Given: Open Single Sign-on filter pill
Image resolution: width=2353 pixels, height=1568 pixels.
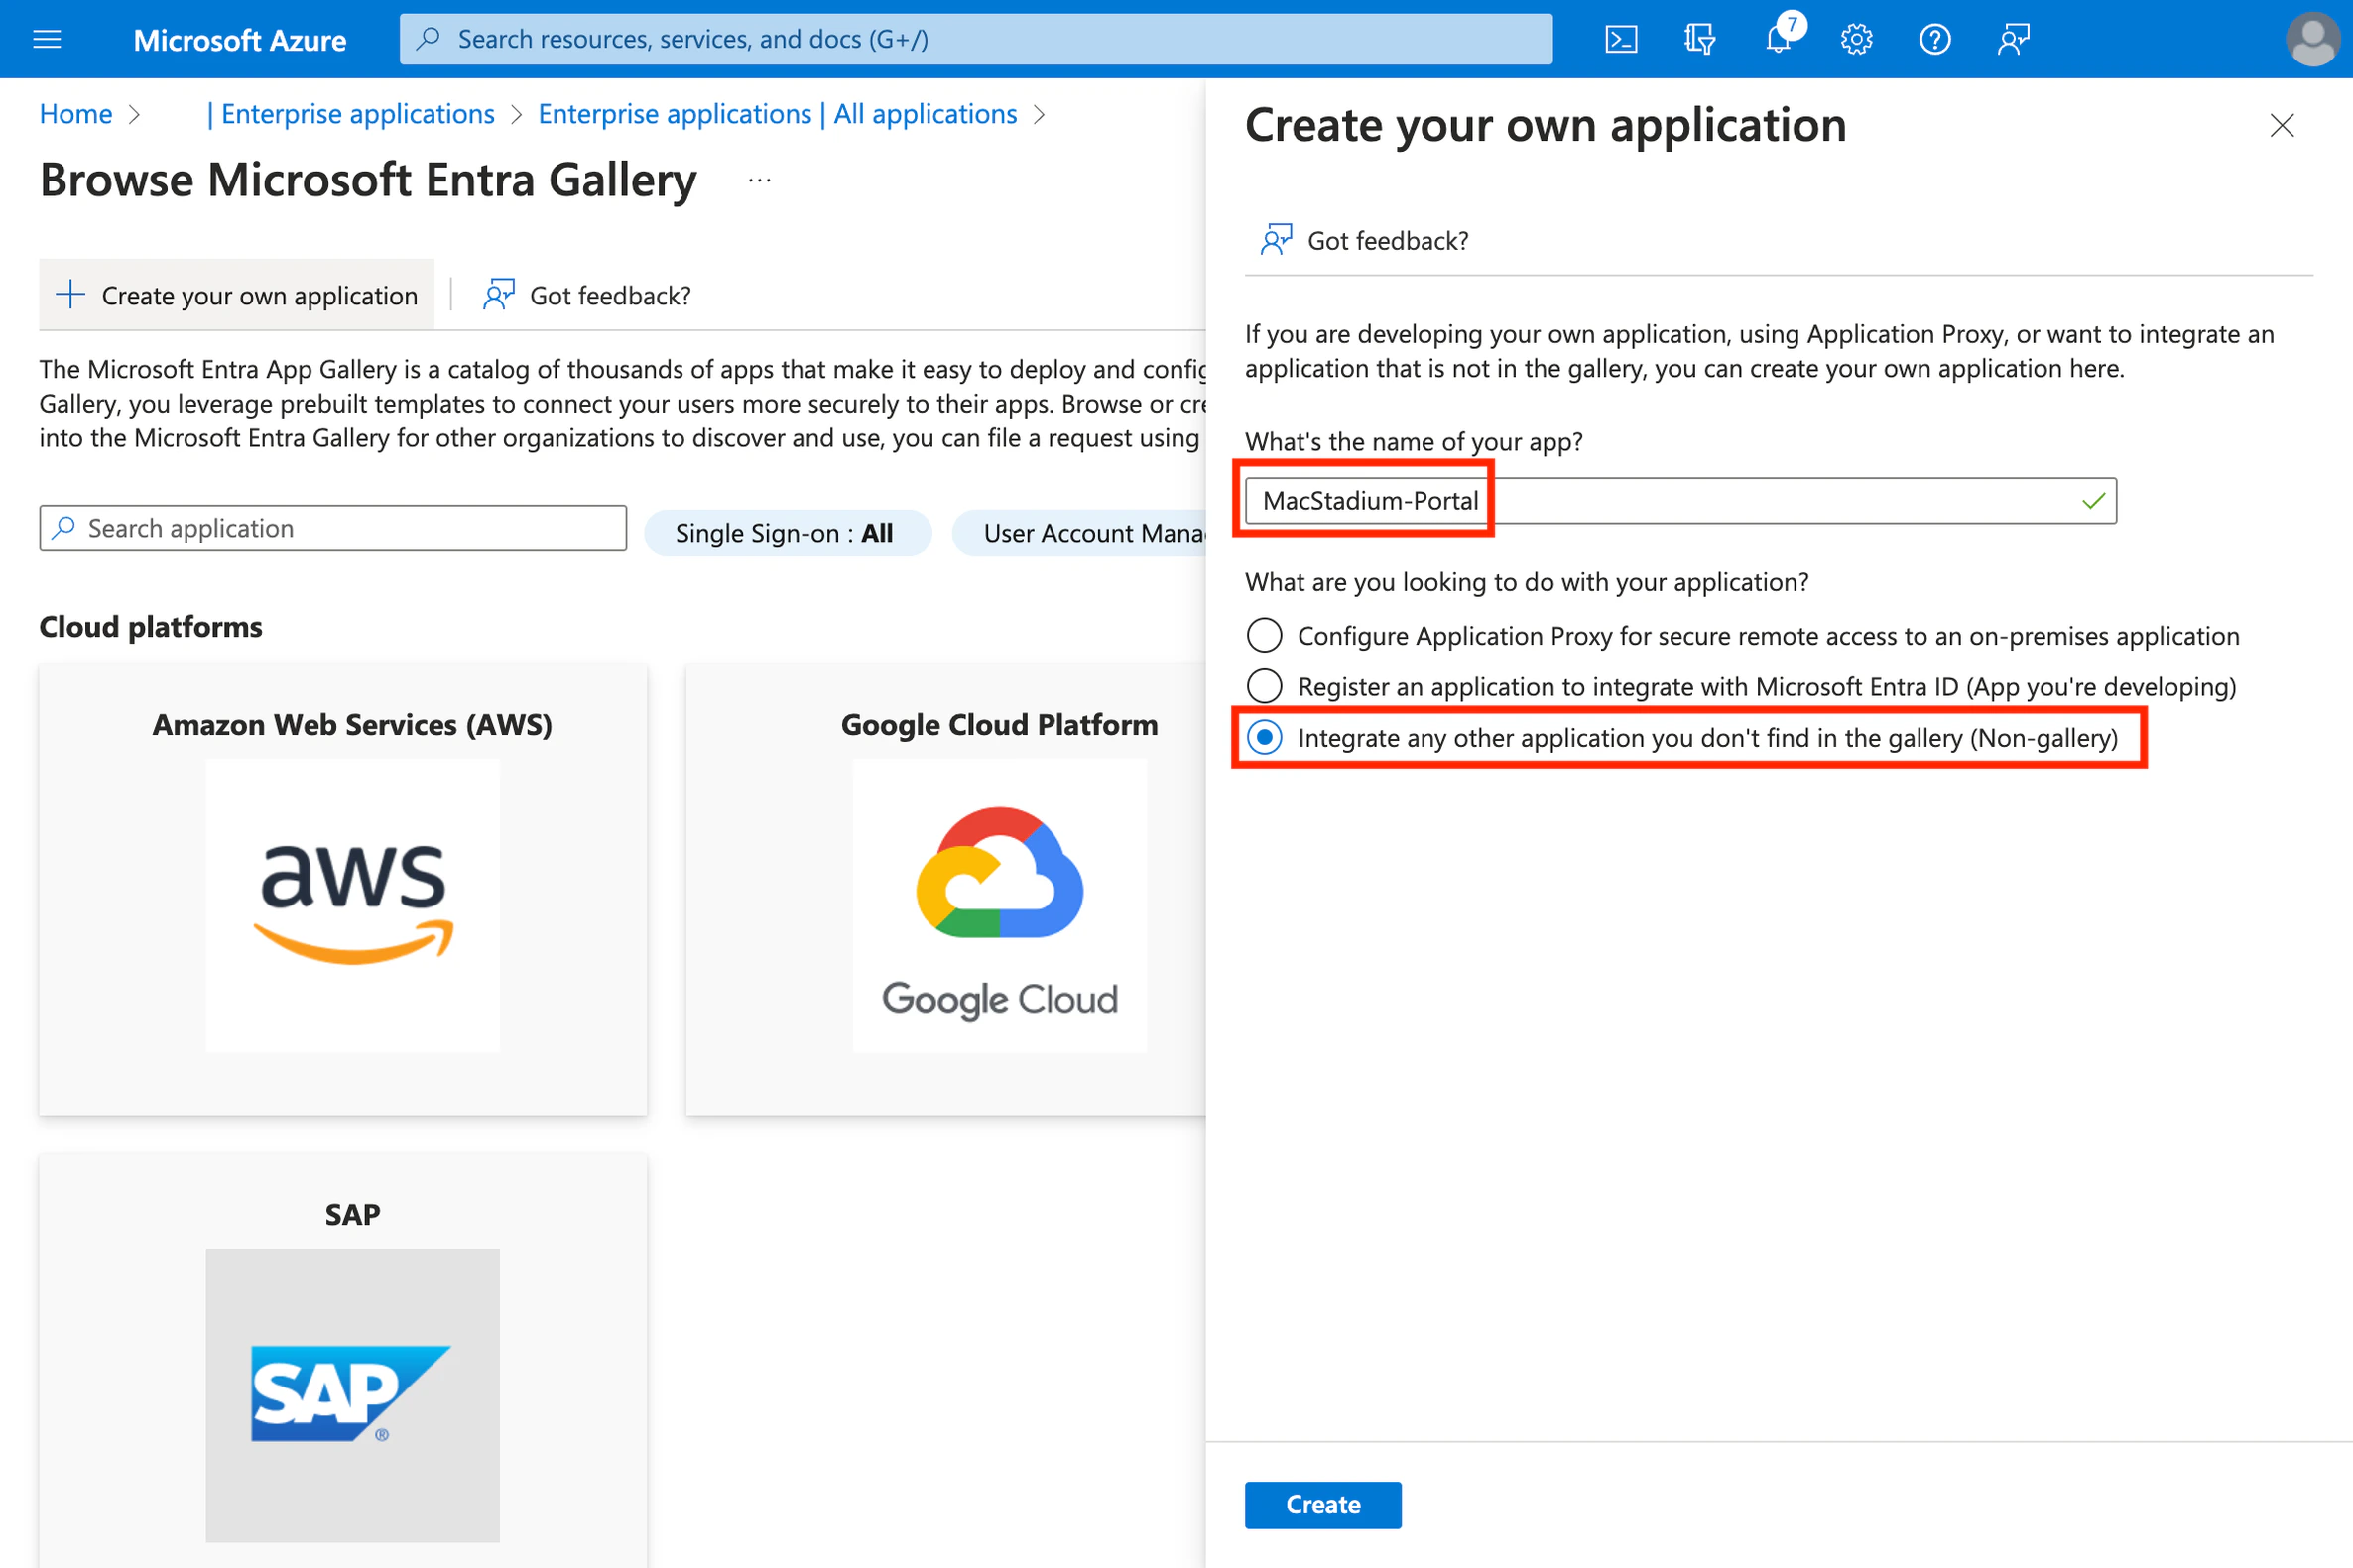Looking at the screenshot, I should [787, 533].
